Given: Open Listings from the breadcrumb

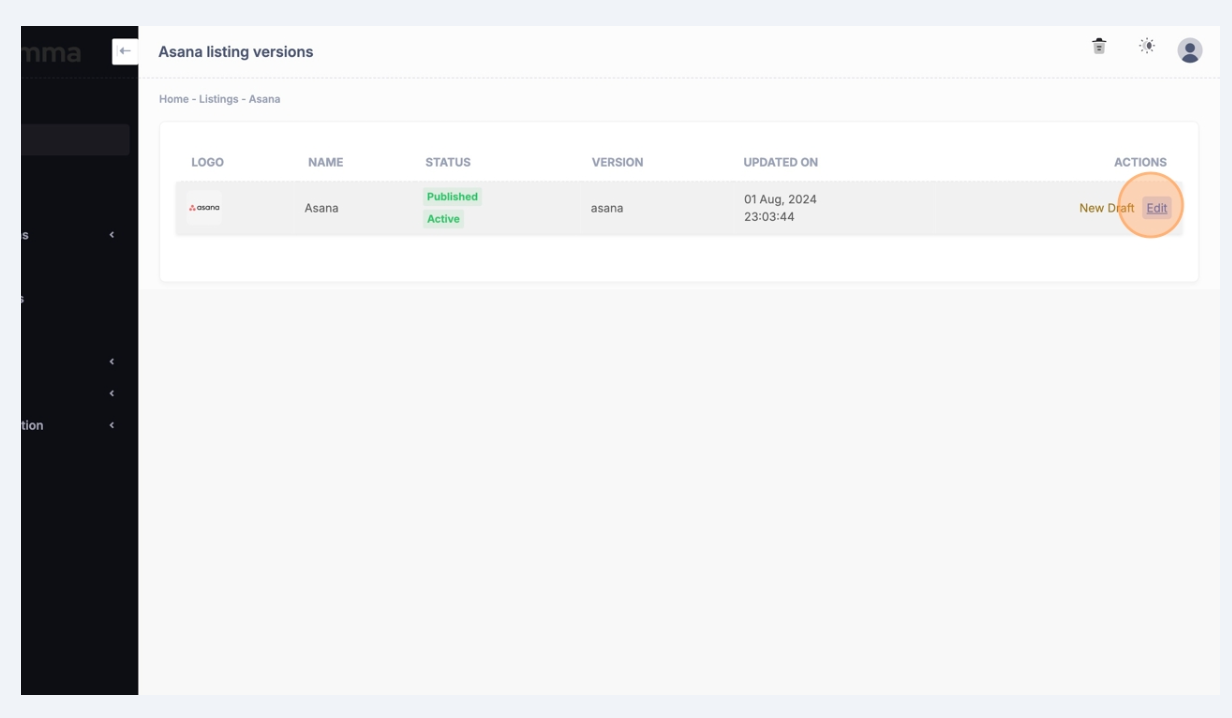Looking at the screenshot, I should click(217, 99).
